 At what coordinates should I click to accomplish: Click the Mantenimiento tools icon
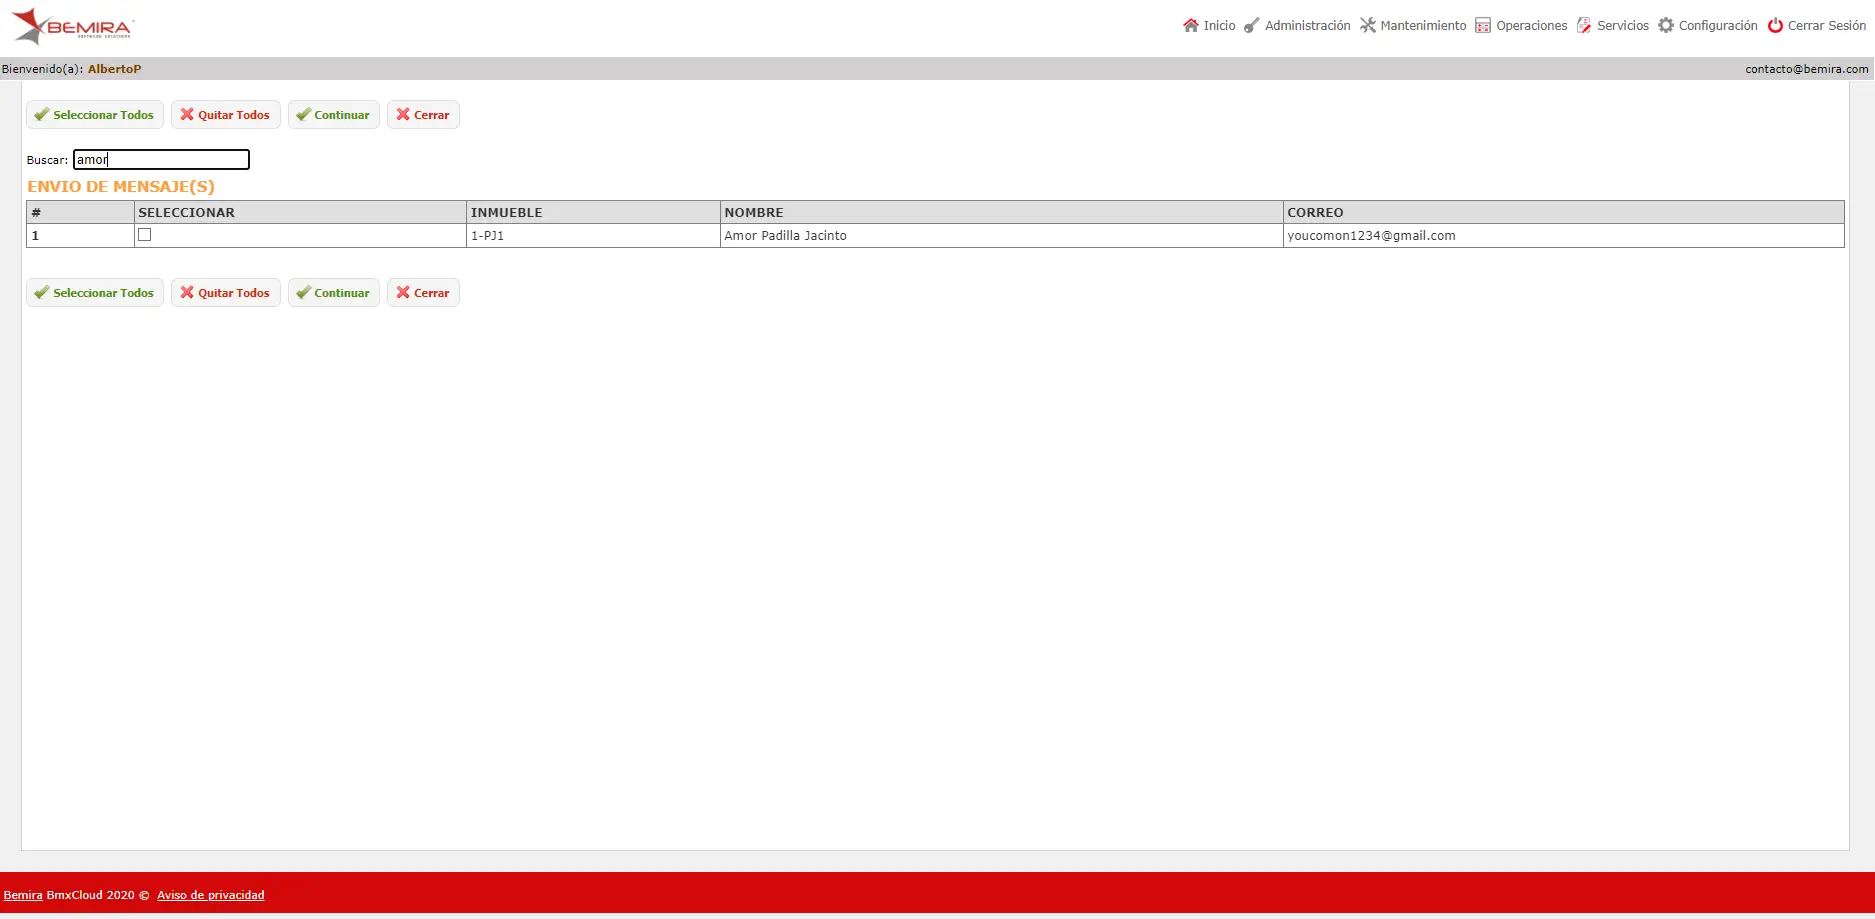tap(1367, 25)
